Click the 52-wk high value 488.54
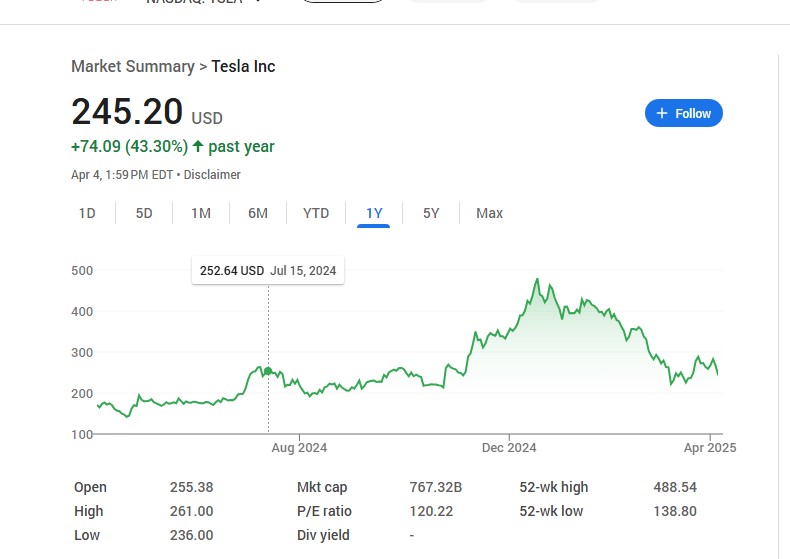This screenshot has width=790, height=559. coord(675,487)
